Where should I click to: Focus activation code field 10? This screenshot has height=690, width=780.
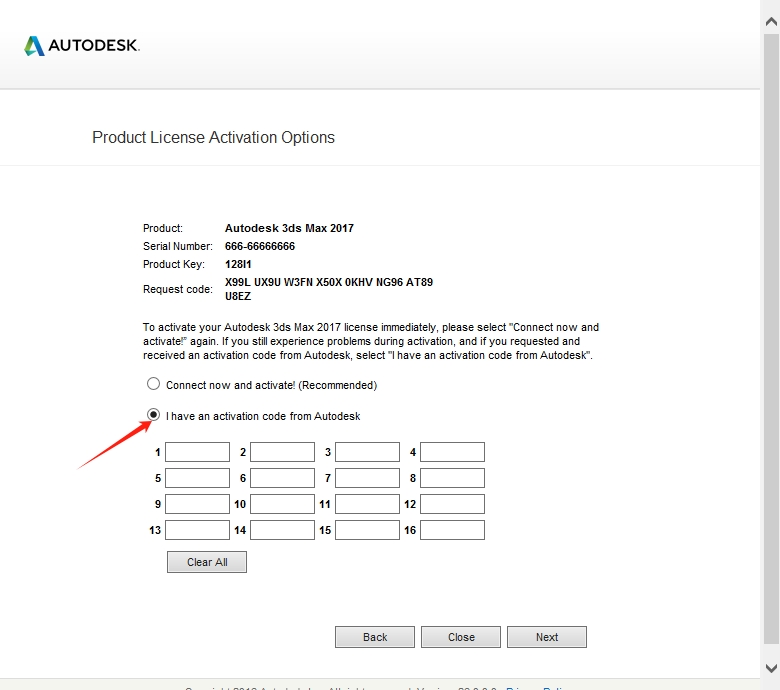coord(282,504)
